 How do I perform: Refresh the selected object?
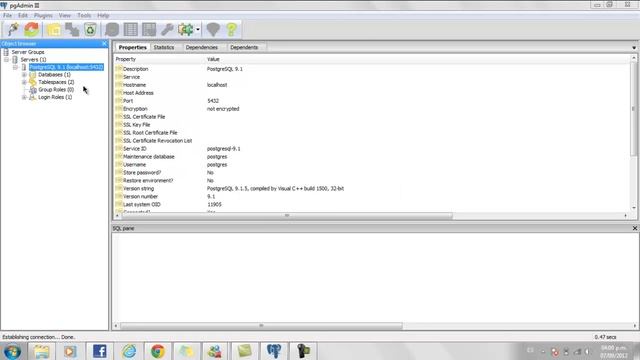pyautogui.click(x=31, y=29)
